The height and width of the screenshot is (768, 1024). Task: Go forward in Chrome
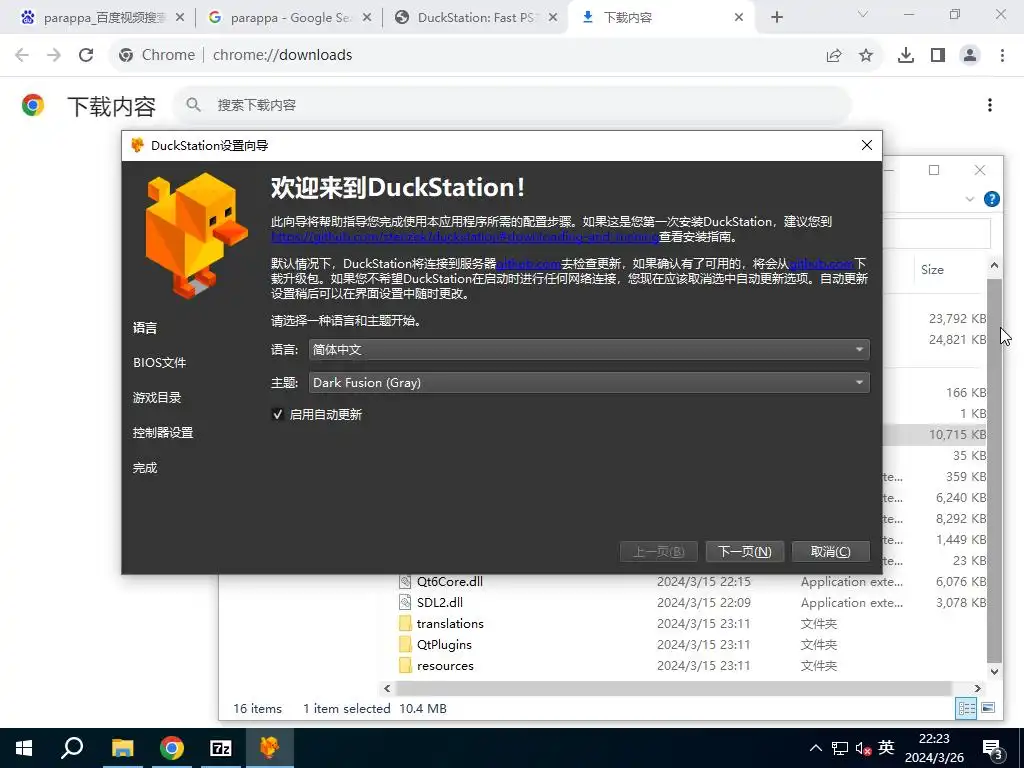click(54, 55)
